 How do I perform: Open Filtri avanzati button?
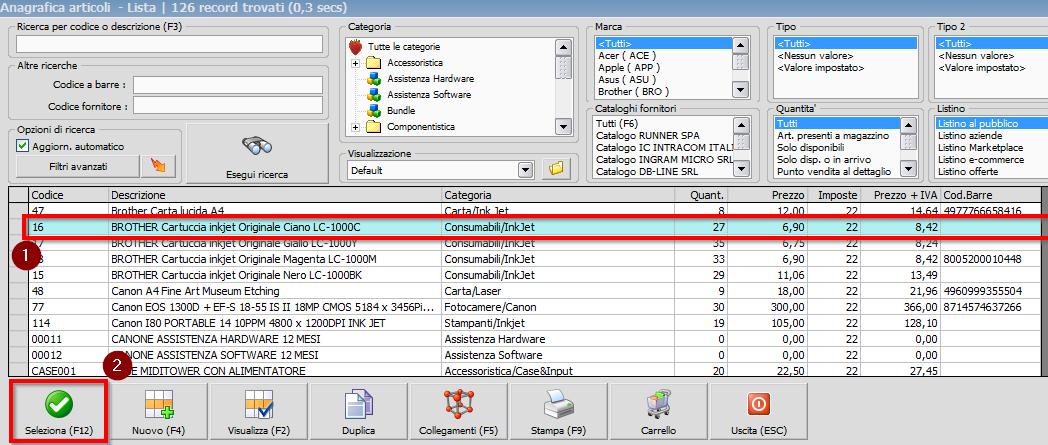click(x=77, y=166)
